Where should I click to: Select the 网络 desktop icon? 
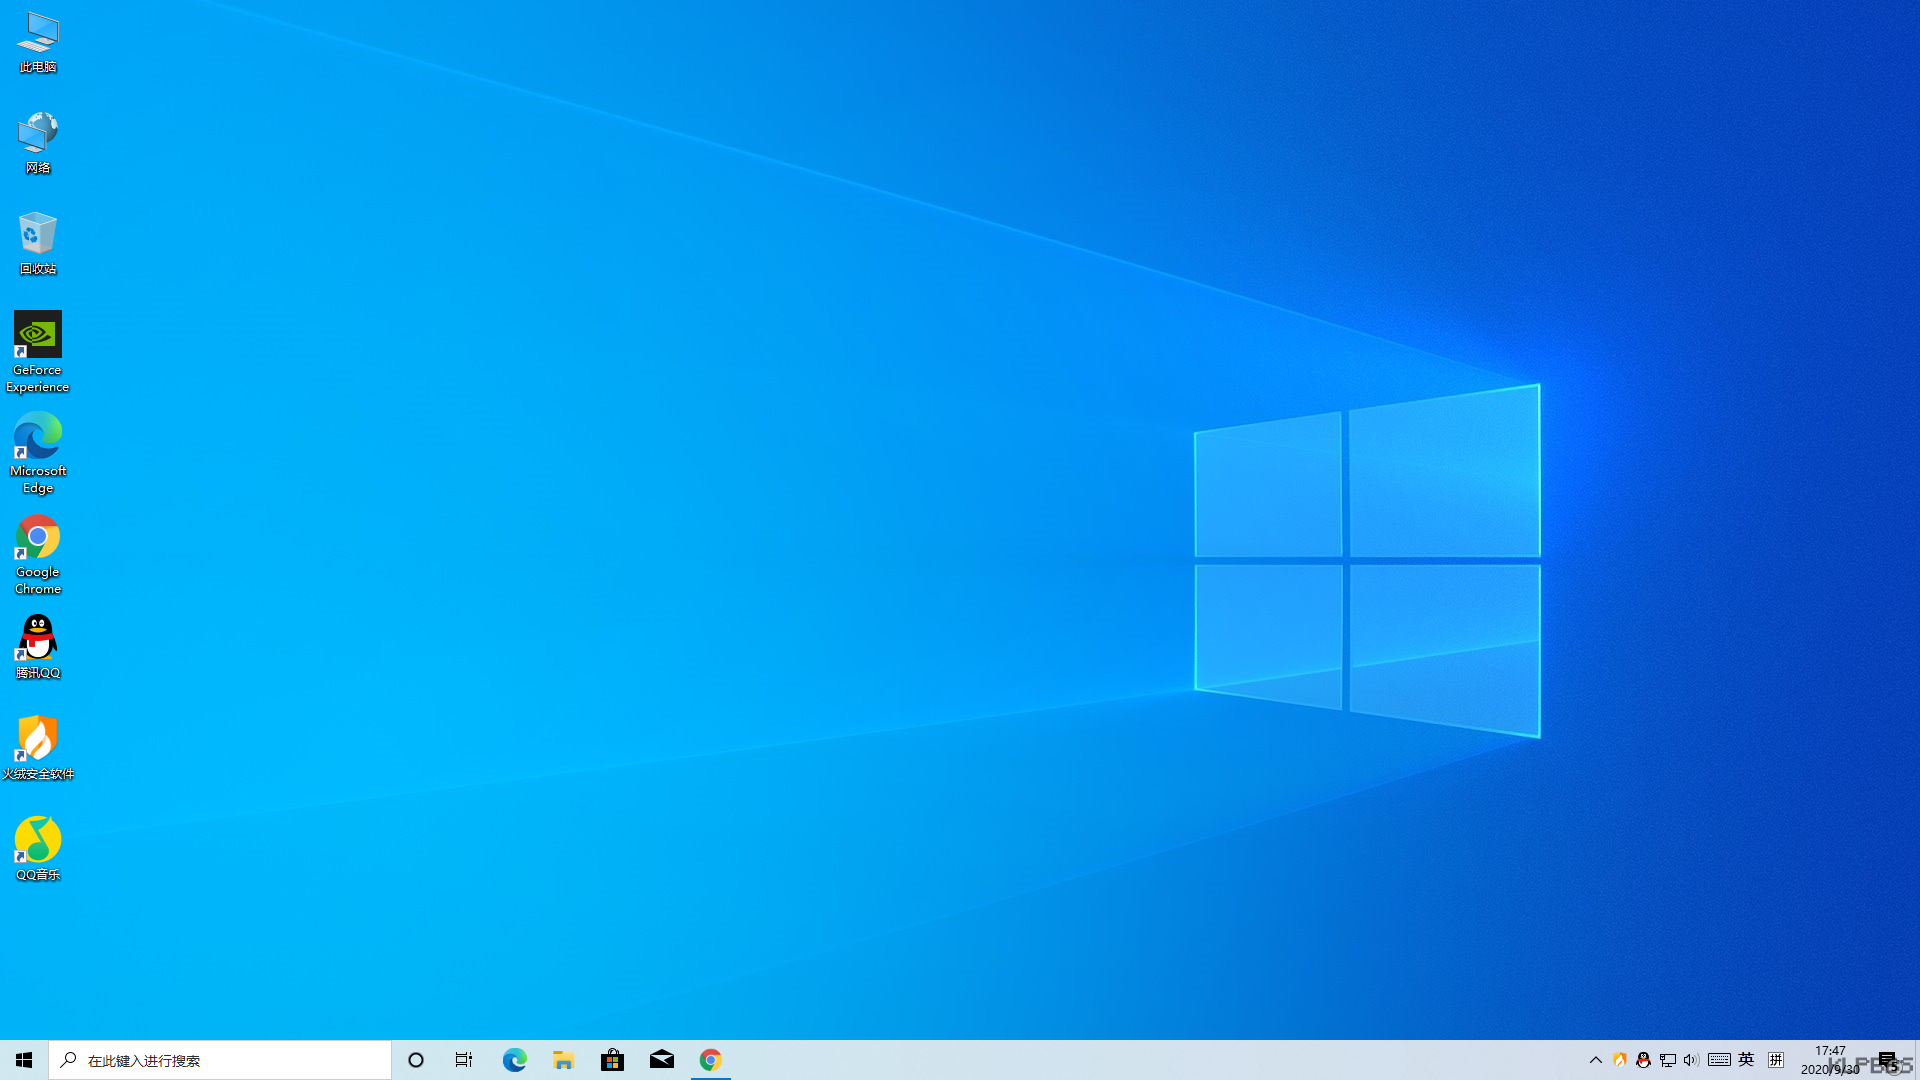(x=38, y=143)
